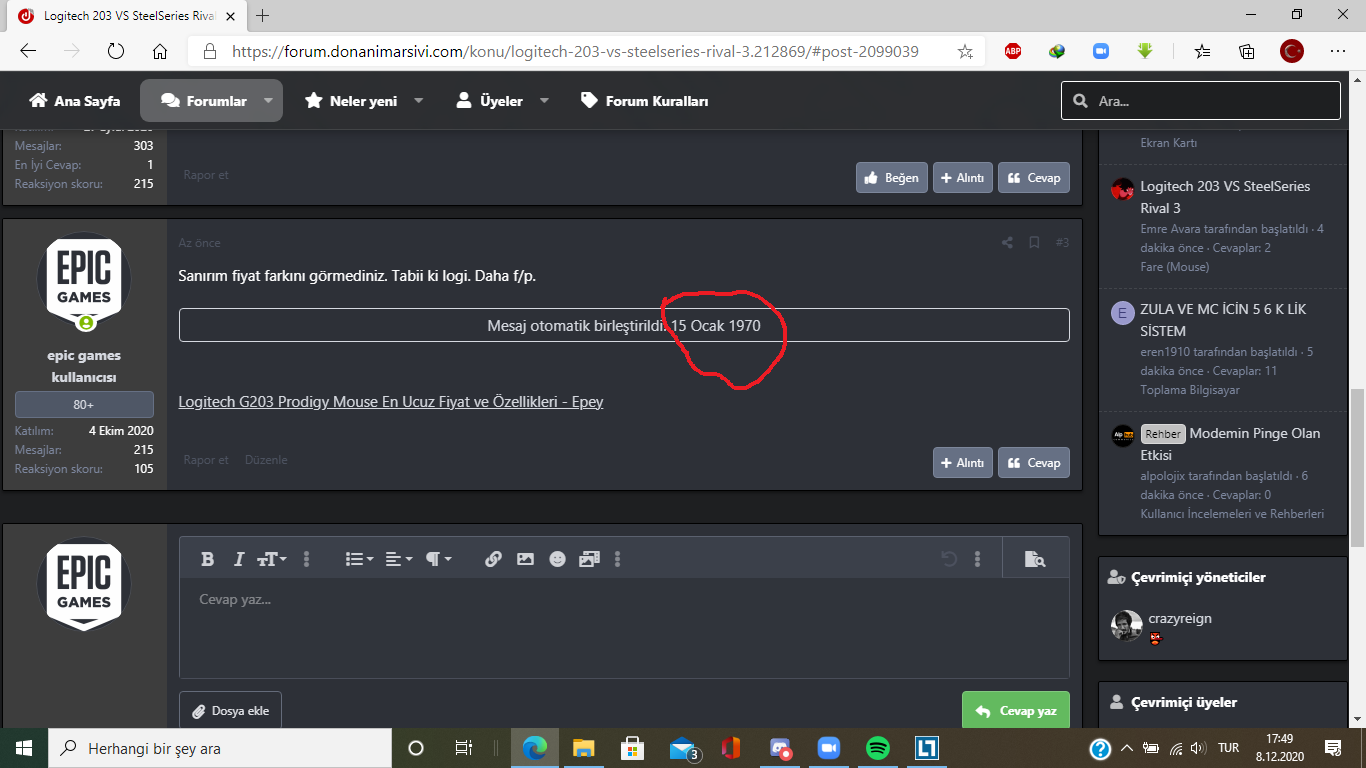Go to the browser home page
1366x768 pixels.
pos(160,51)
